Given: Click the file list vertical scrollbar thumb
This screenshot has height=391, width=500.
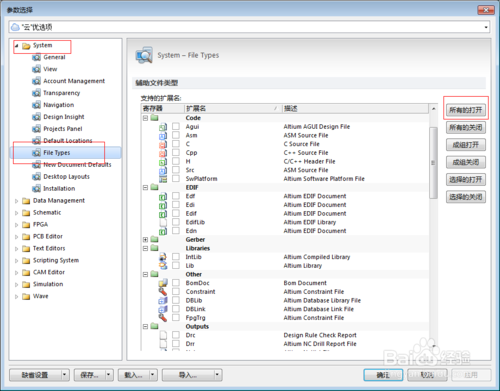Looking at the screenshot, I should click(433, 163).
